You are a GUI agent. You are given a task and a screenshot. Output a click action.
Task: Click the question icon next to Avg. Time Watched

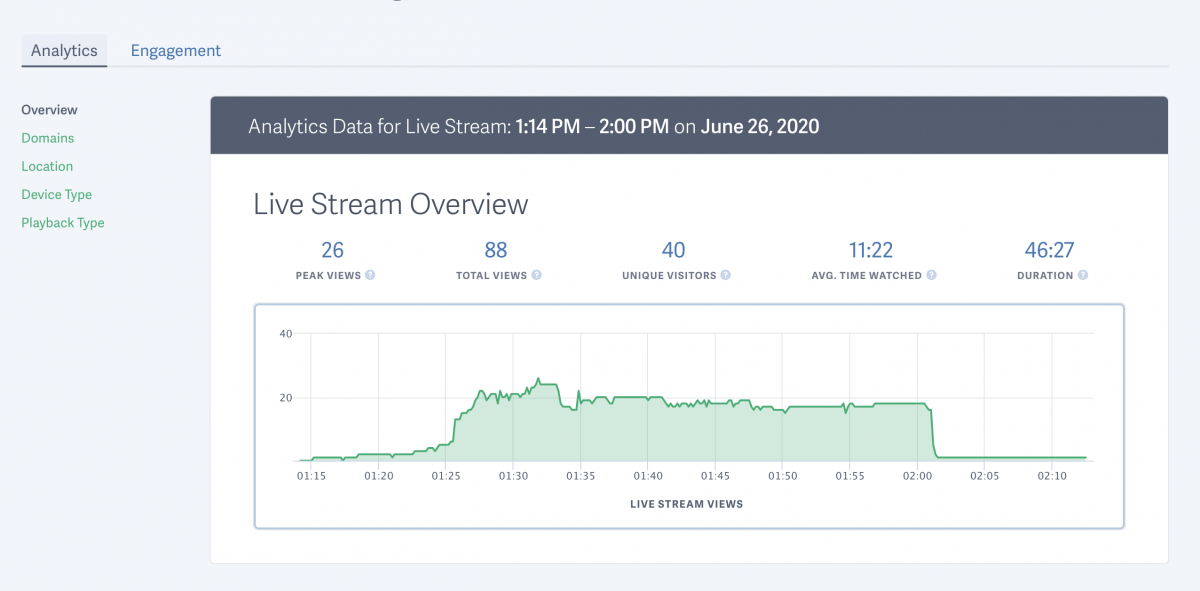click(x=932, y=275)
